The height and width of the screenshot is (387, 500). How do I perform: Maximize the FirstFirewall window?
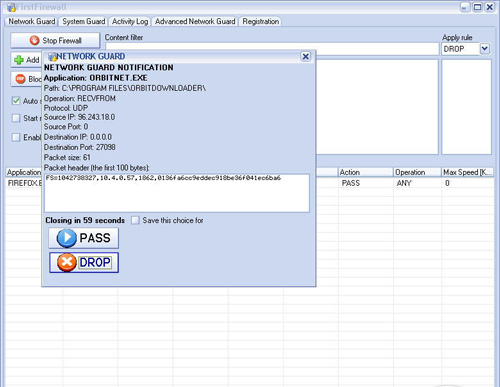[477, 7]
